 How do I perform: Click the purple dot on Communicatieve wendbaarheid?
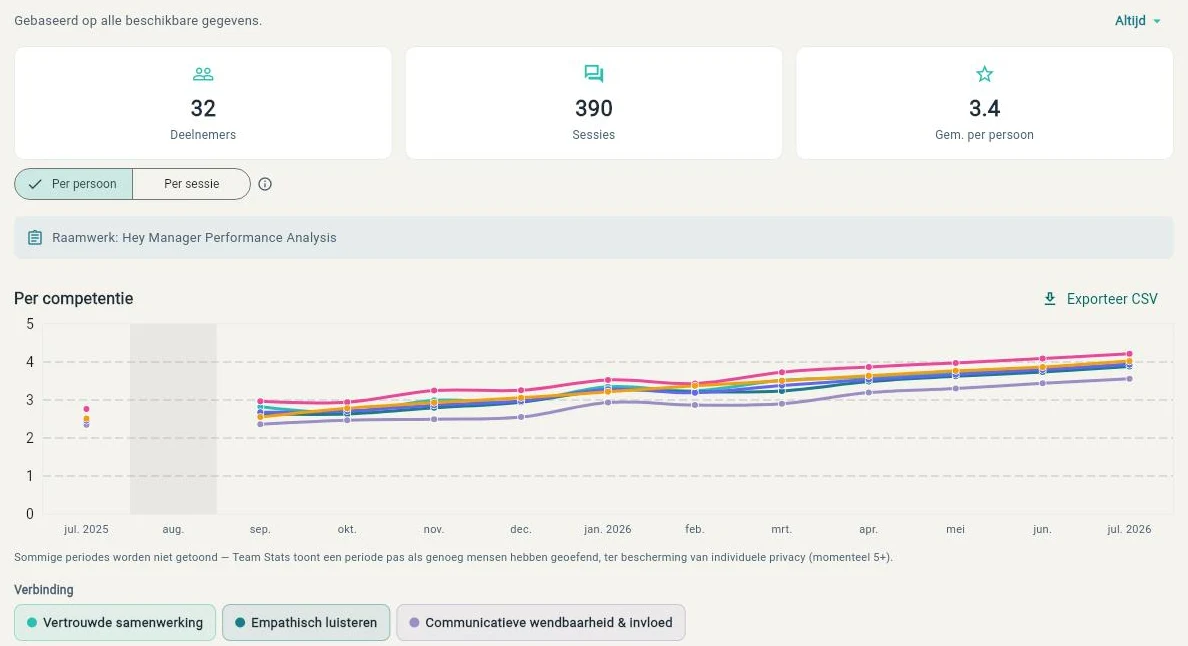pos(414,623)
